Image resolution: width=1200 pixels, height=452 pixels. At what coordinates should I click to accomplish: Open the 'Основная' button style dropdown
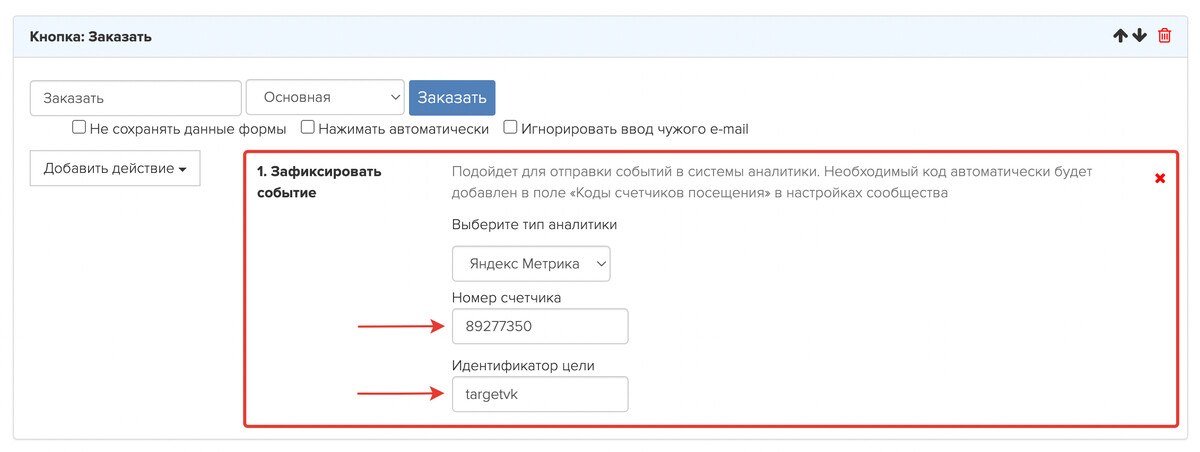tap(324, 98)
